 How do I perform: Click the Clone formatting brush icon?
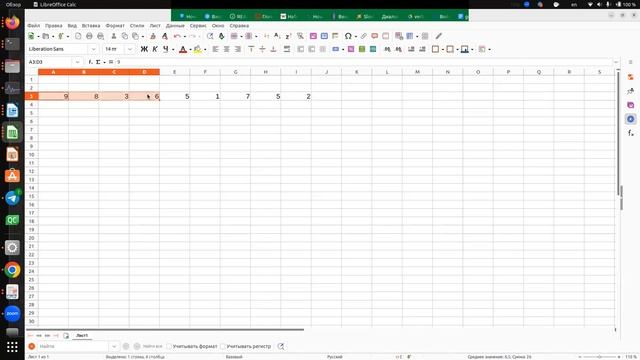click(153, 36)
